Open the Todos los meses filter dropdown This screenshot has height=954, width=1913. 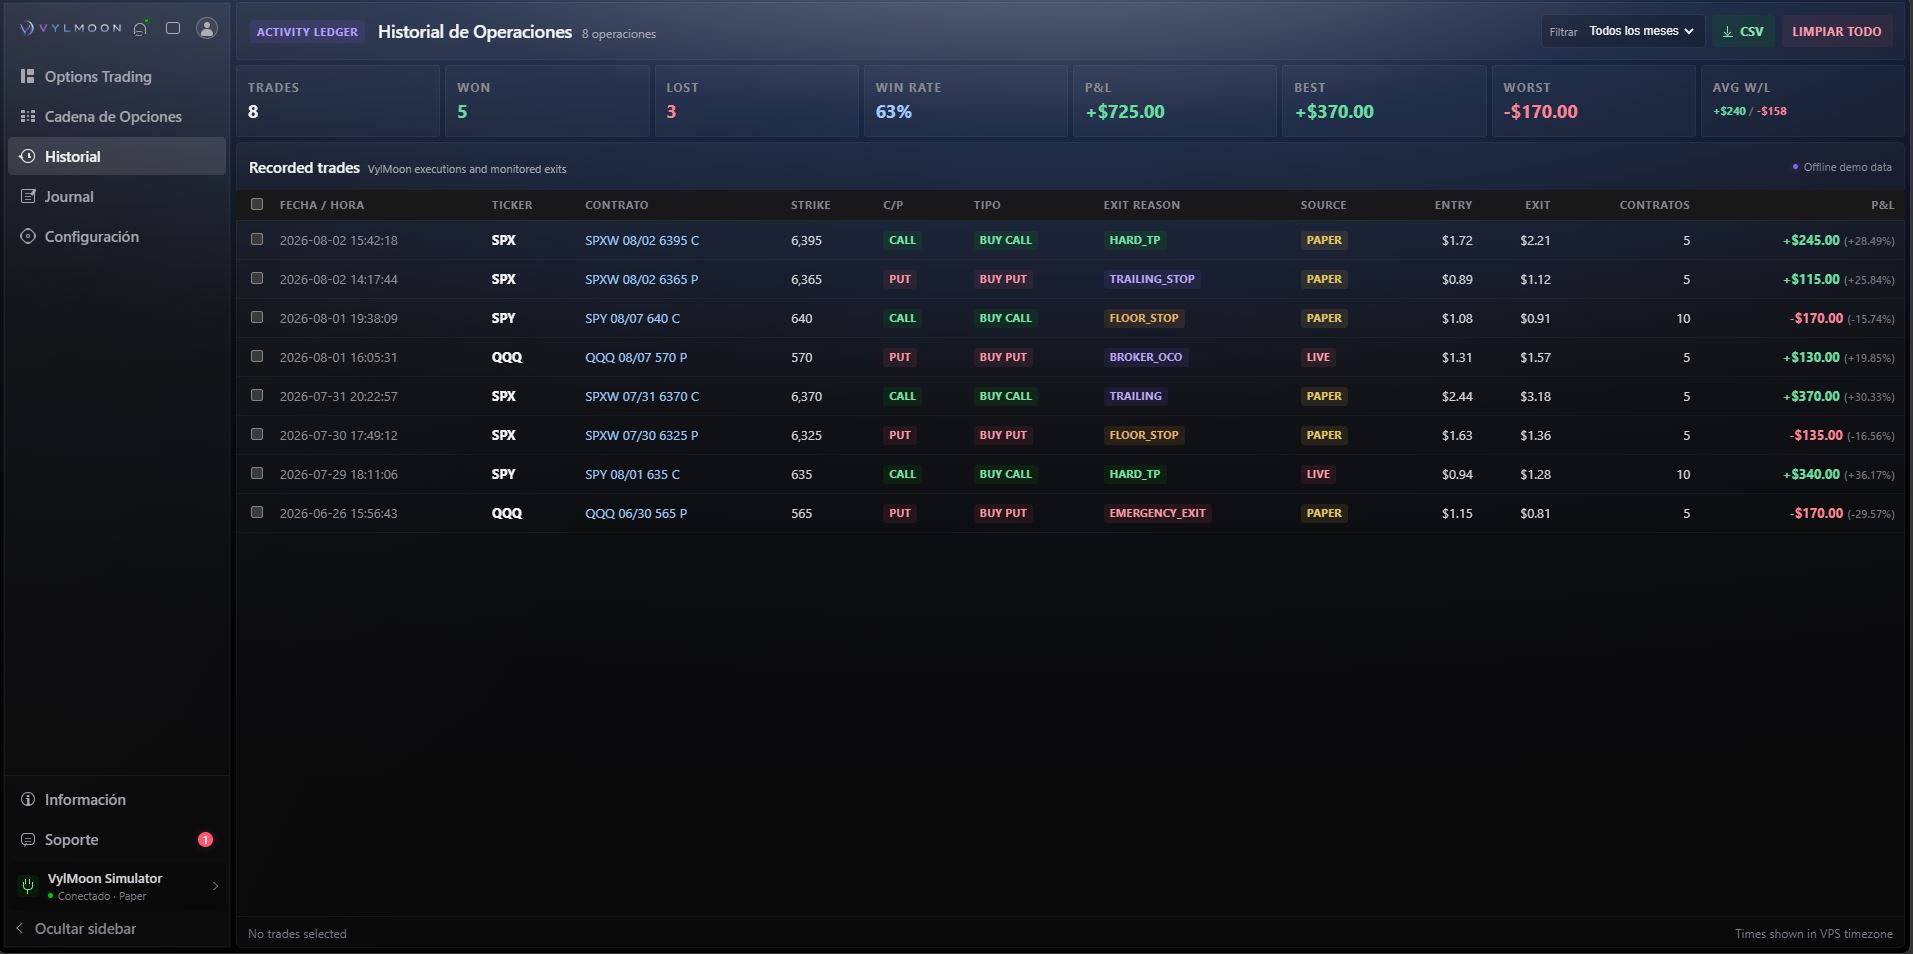[x=1642, y=31]
